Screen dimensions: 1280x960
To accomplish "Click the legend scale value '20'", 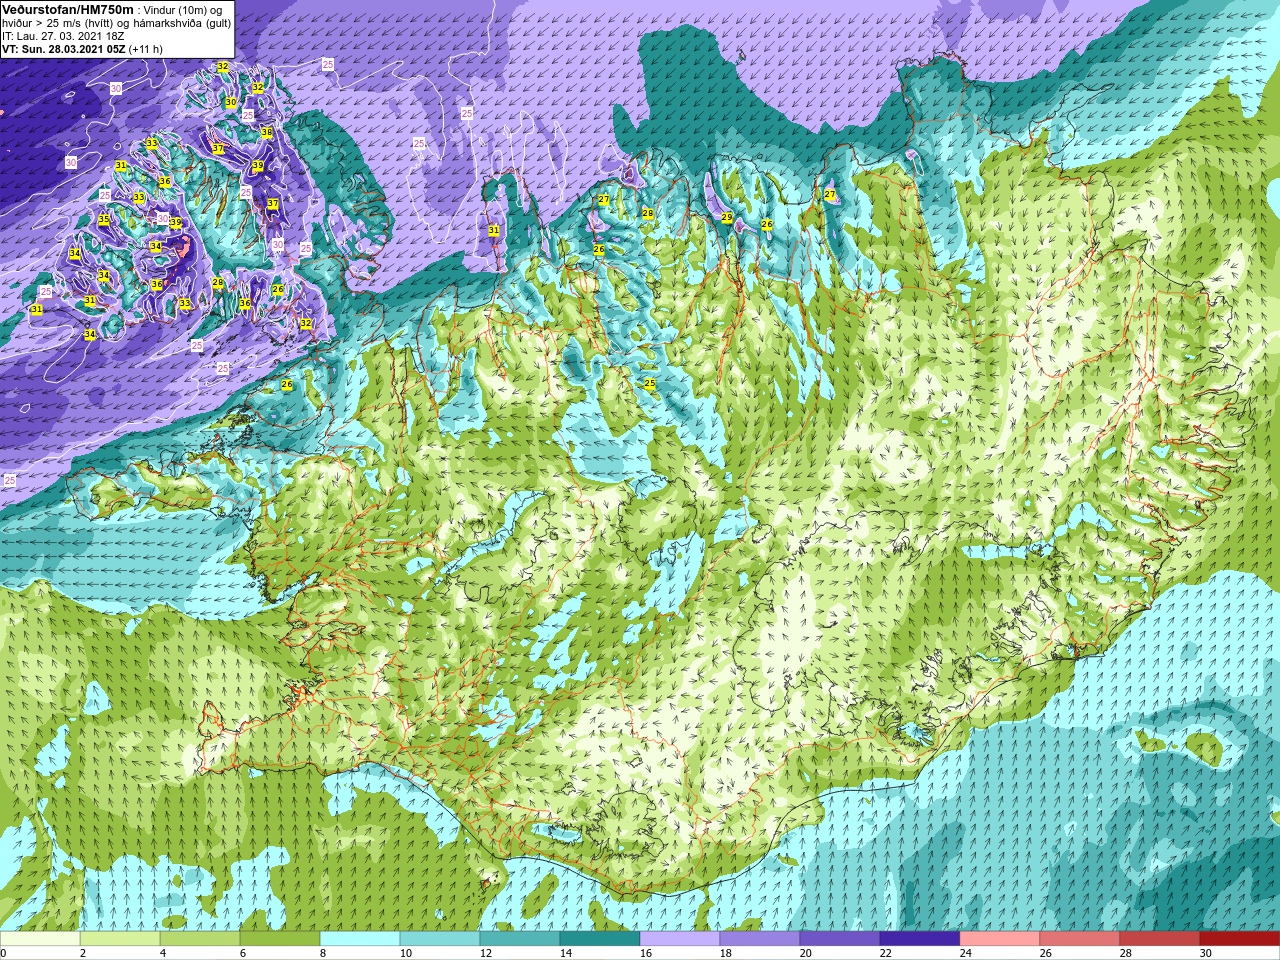I will tap(806, 953).
